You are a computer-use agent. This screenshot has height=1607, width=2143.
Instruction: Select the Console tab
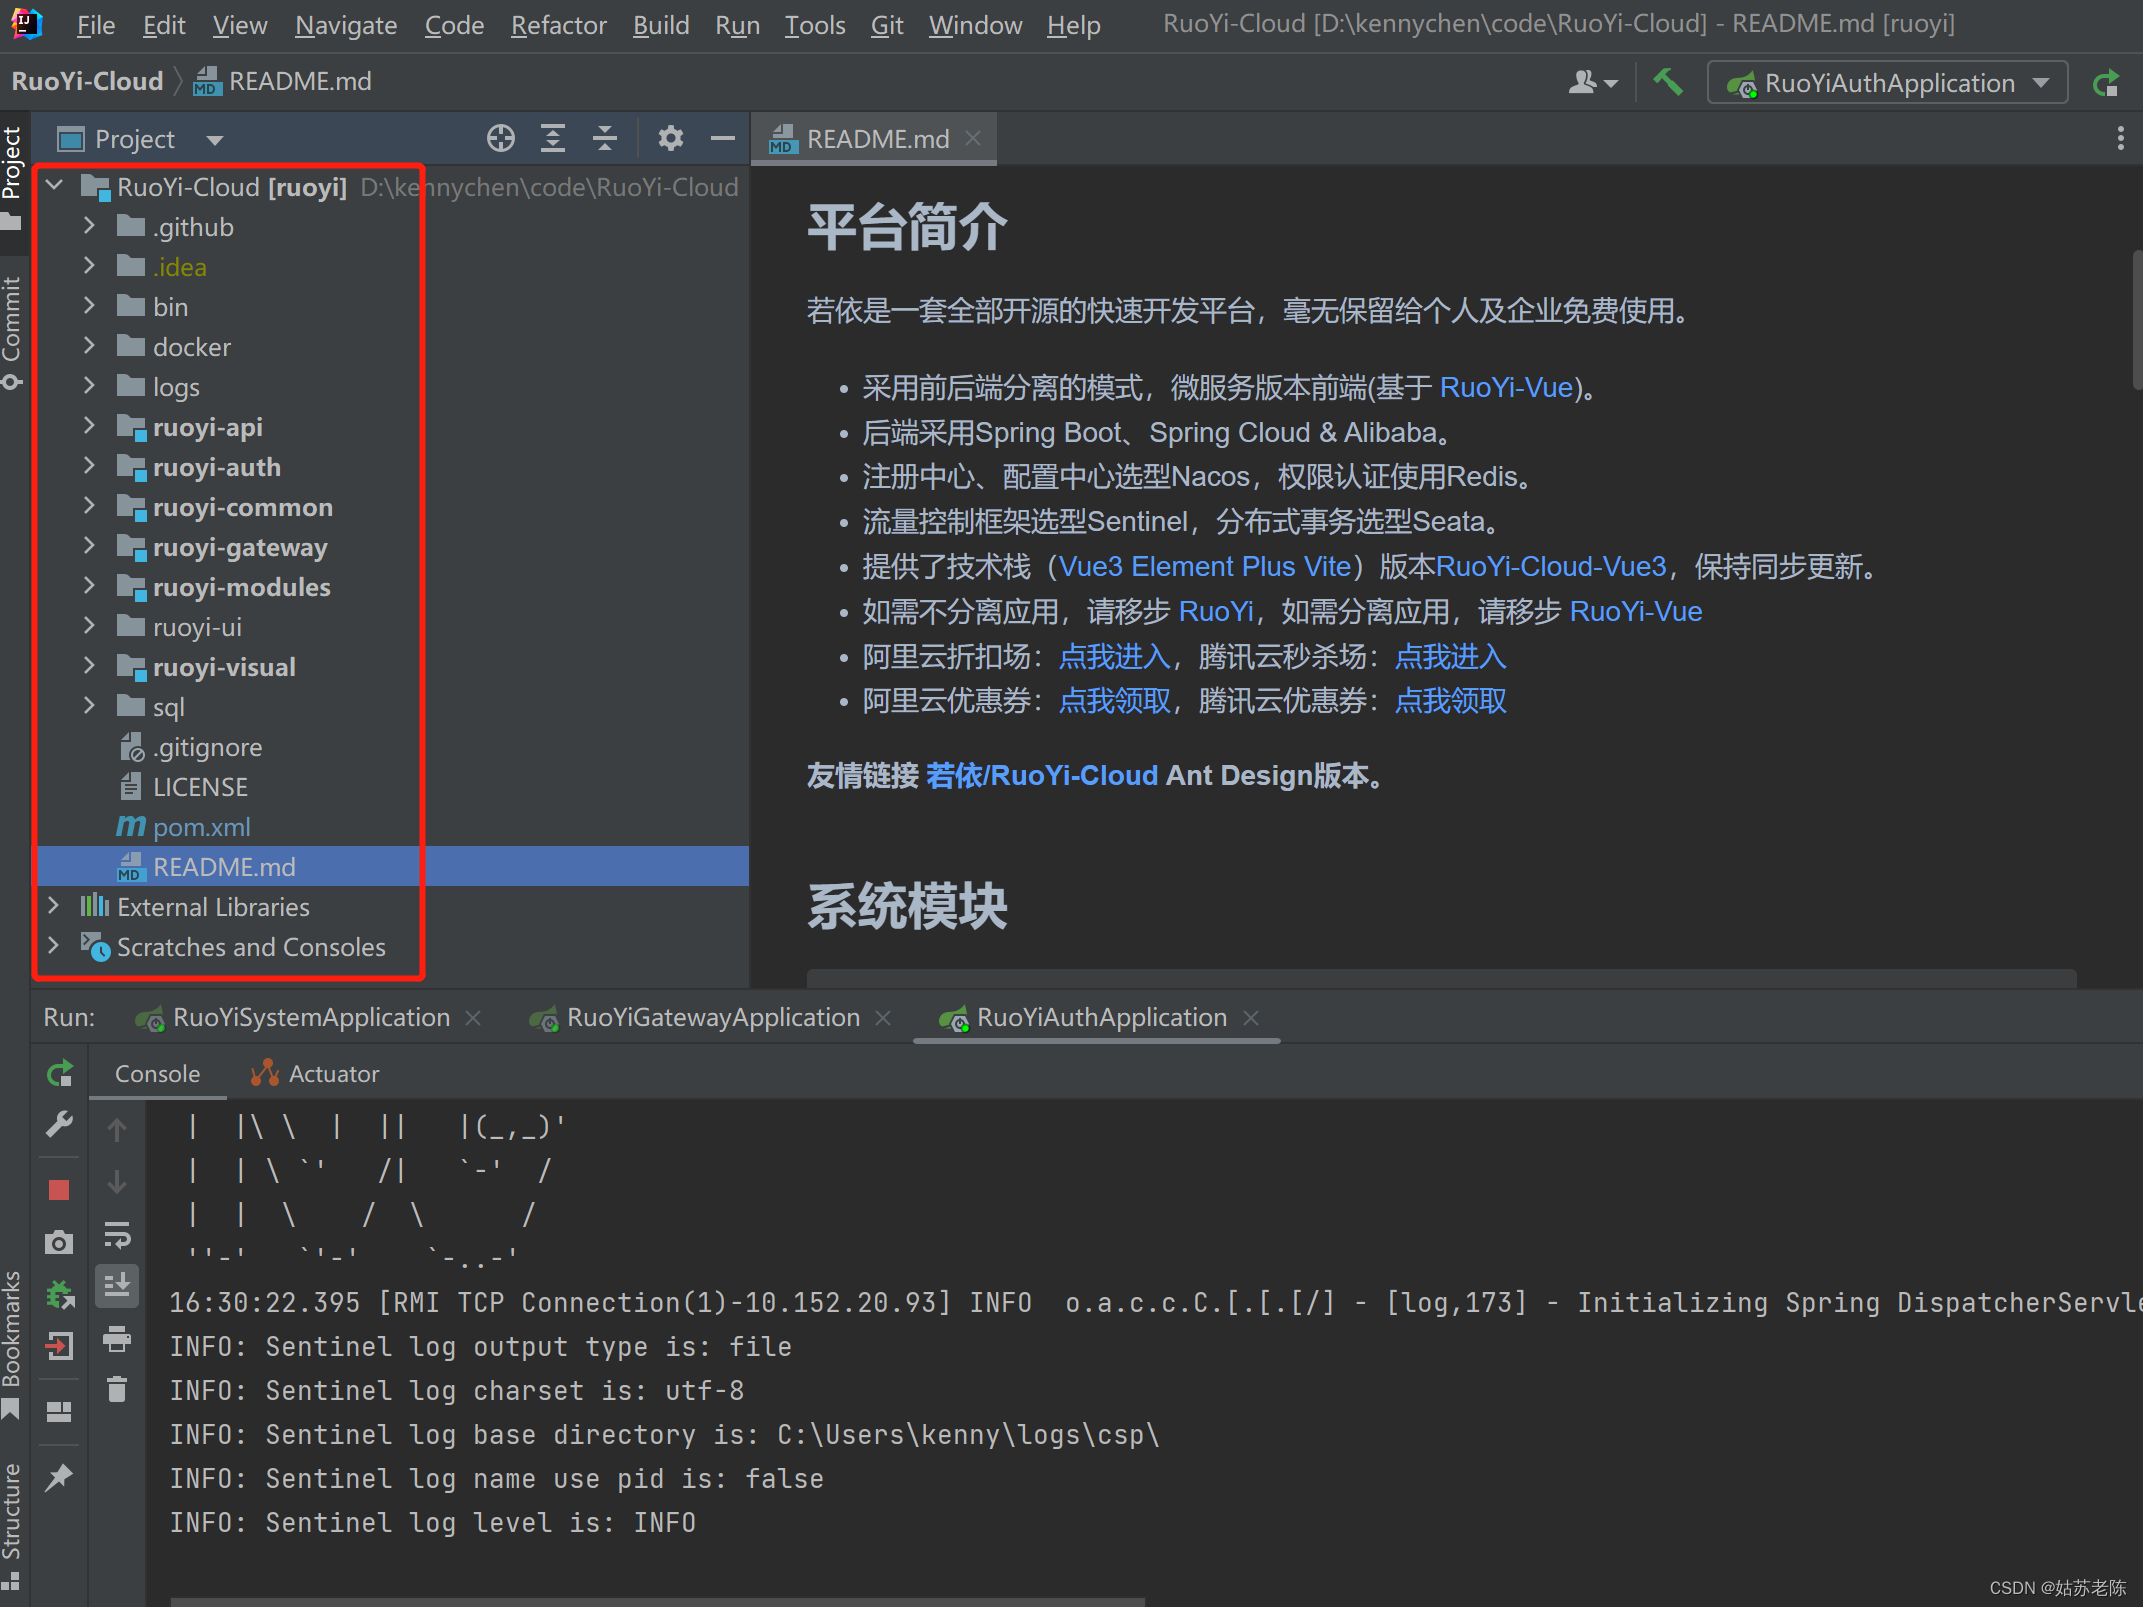(x=157, y=1074)
